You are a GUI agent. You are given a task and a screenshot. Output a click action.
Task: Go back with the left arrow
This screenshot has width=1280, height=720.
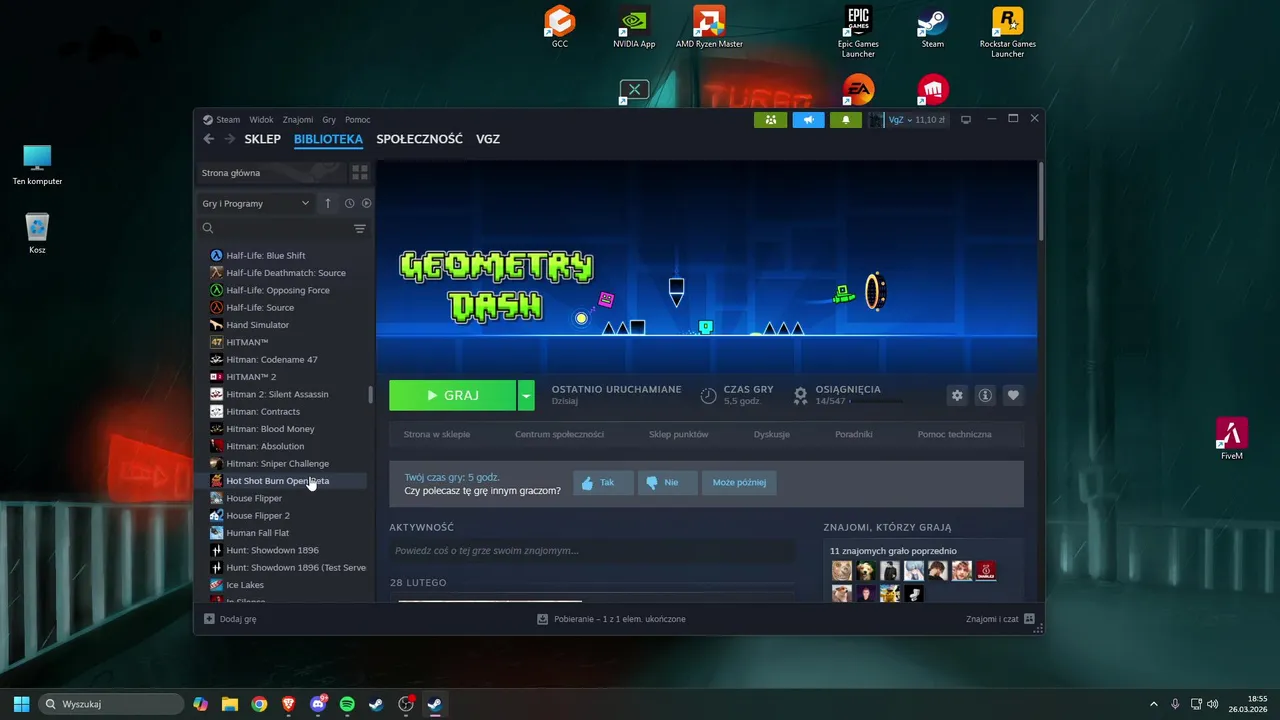click(x=208, y=139)
